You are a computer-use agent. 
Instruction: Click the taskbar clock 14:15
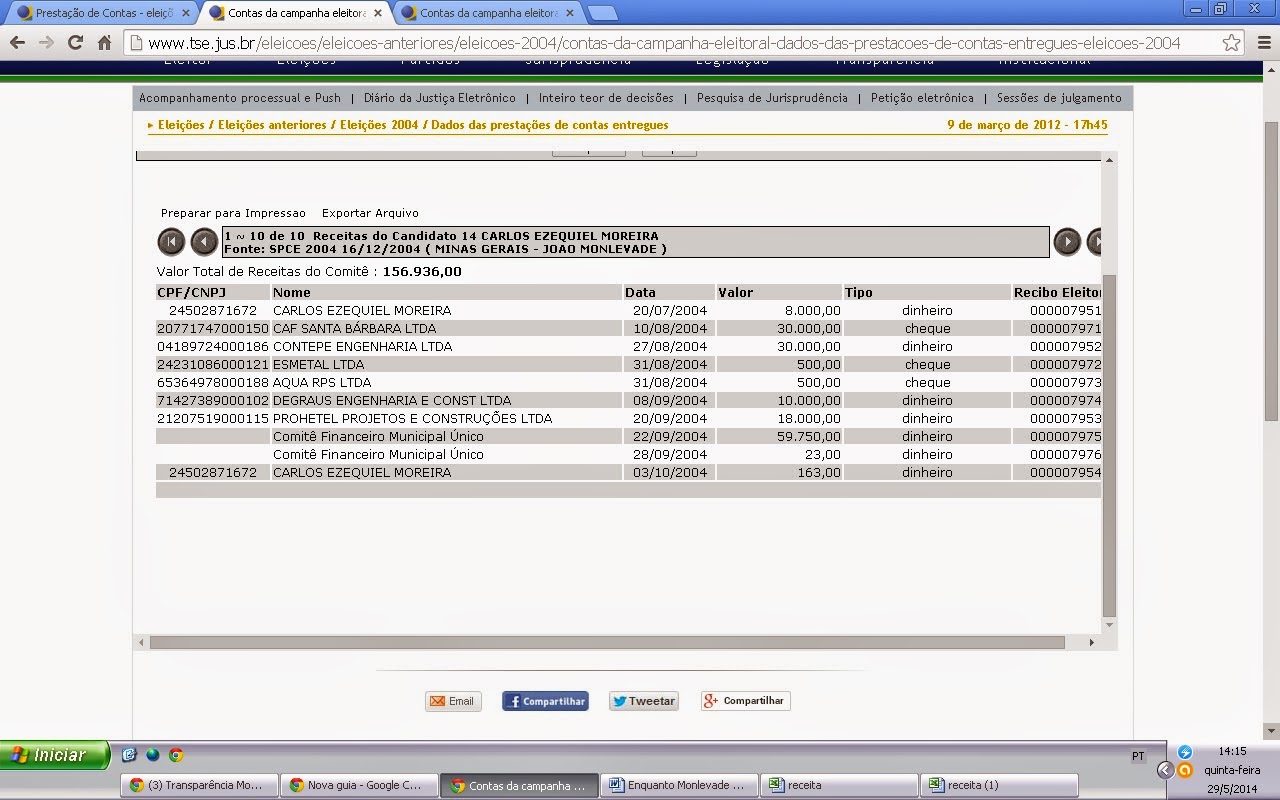(1232, 751)
